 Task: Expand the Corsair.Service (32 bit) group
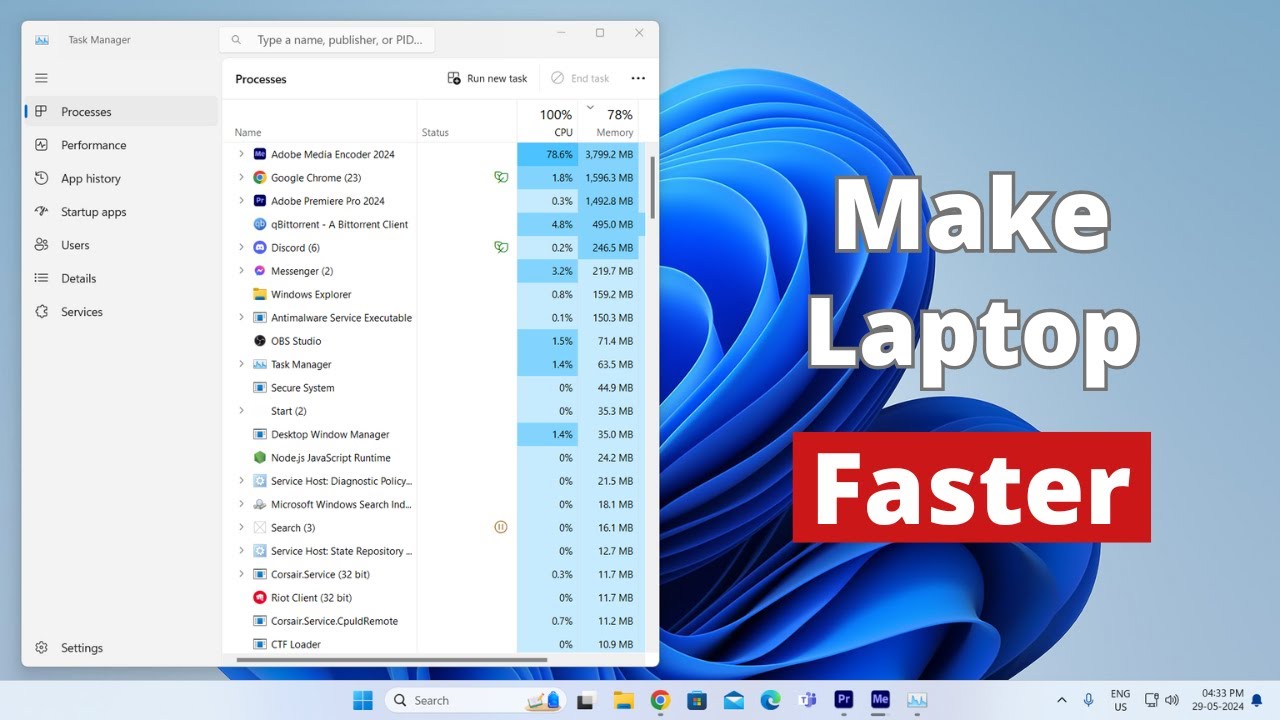tap(241, 574)
